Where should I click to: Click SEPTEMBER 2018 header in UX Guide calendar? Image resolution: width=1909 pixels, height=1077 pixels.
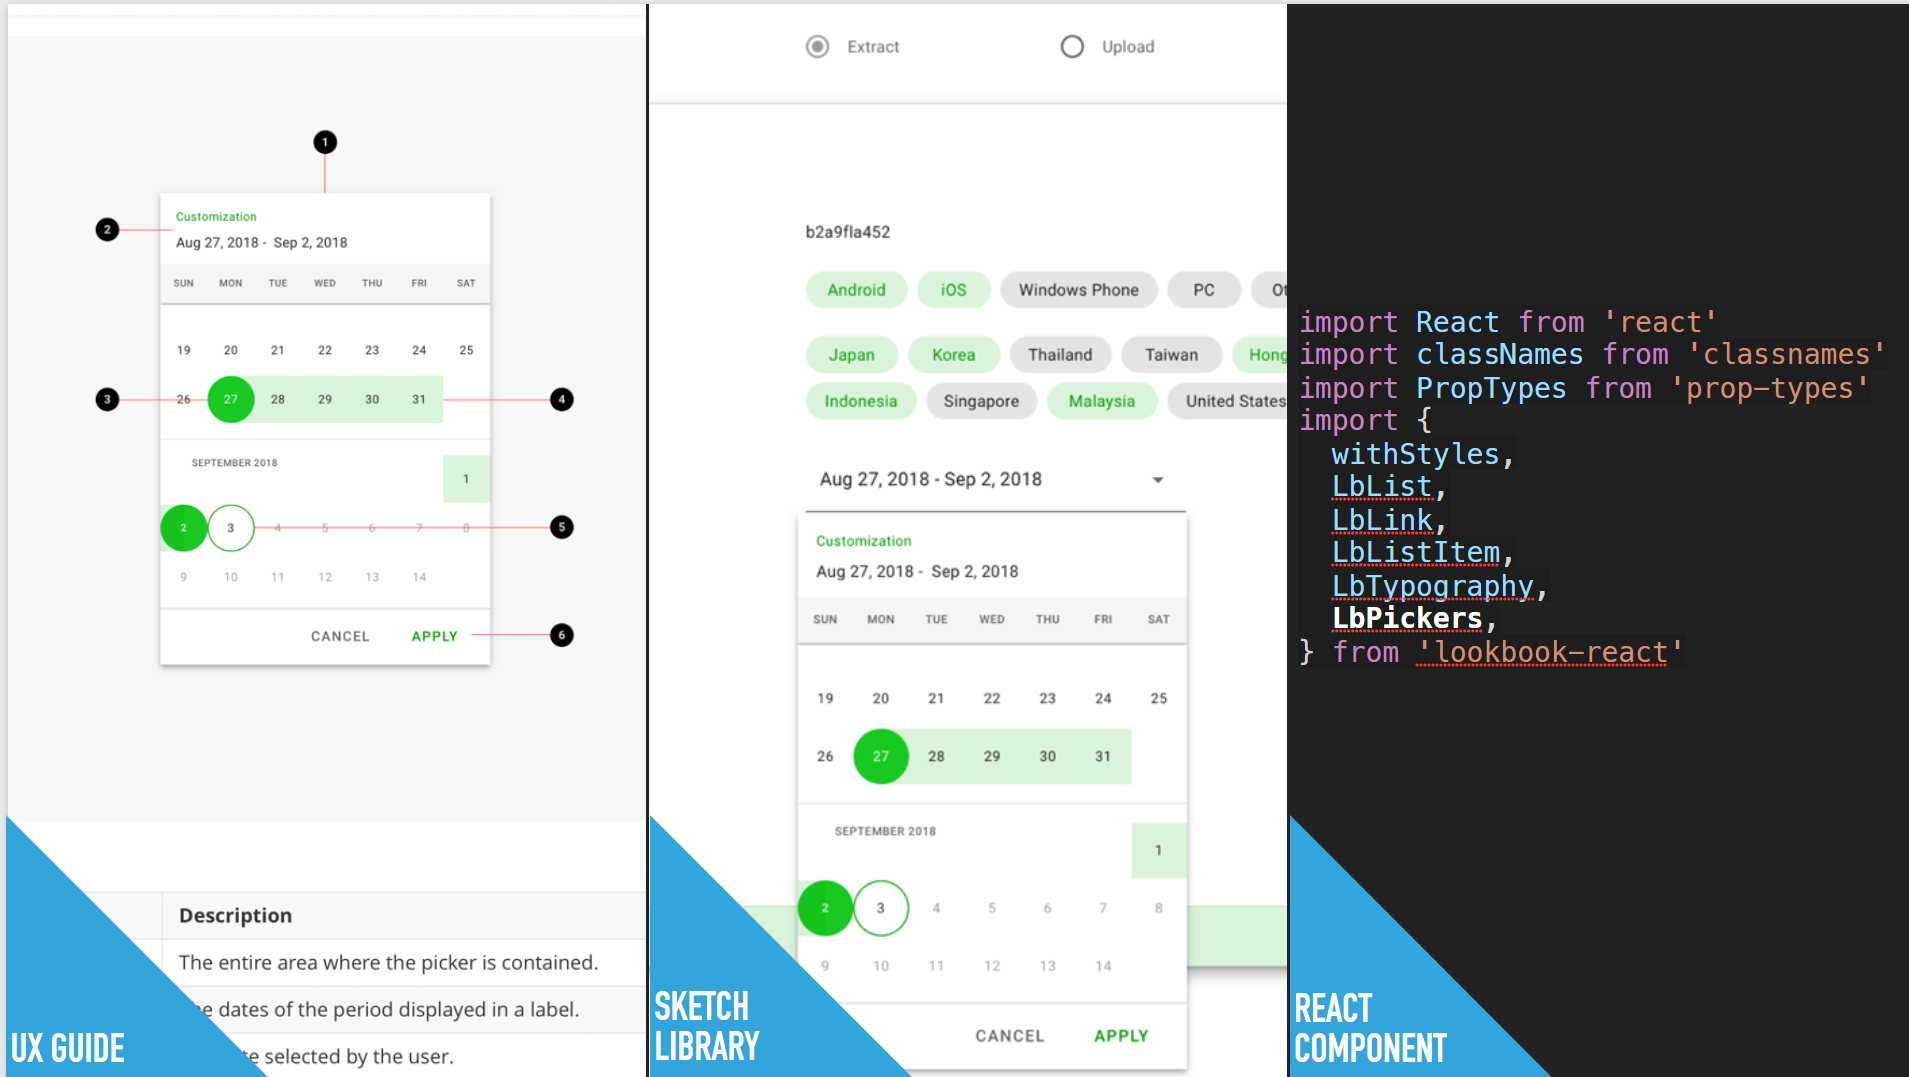coord(235,463)
